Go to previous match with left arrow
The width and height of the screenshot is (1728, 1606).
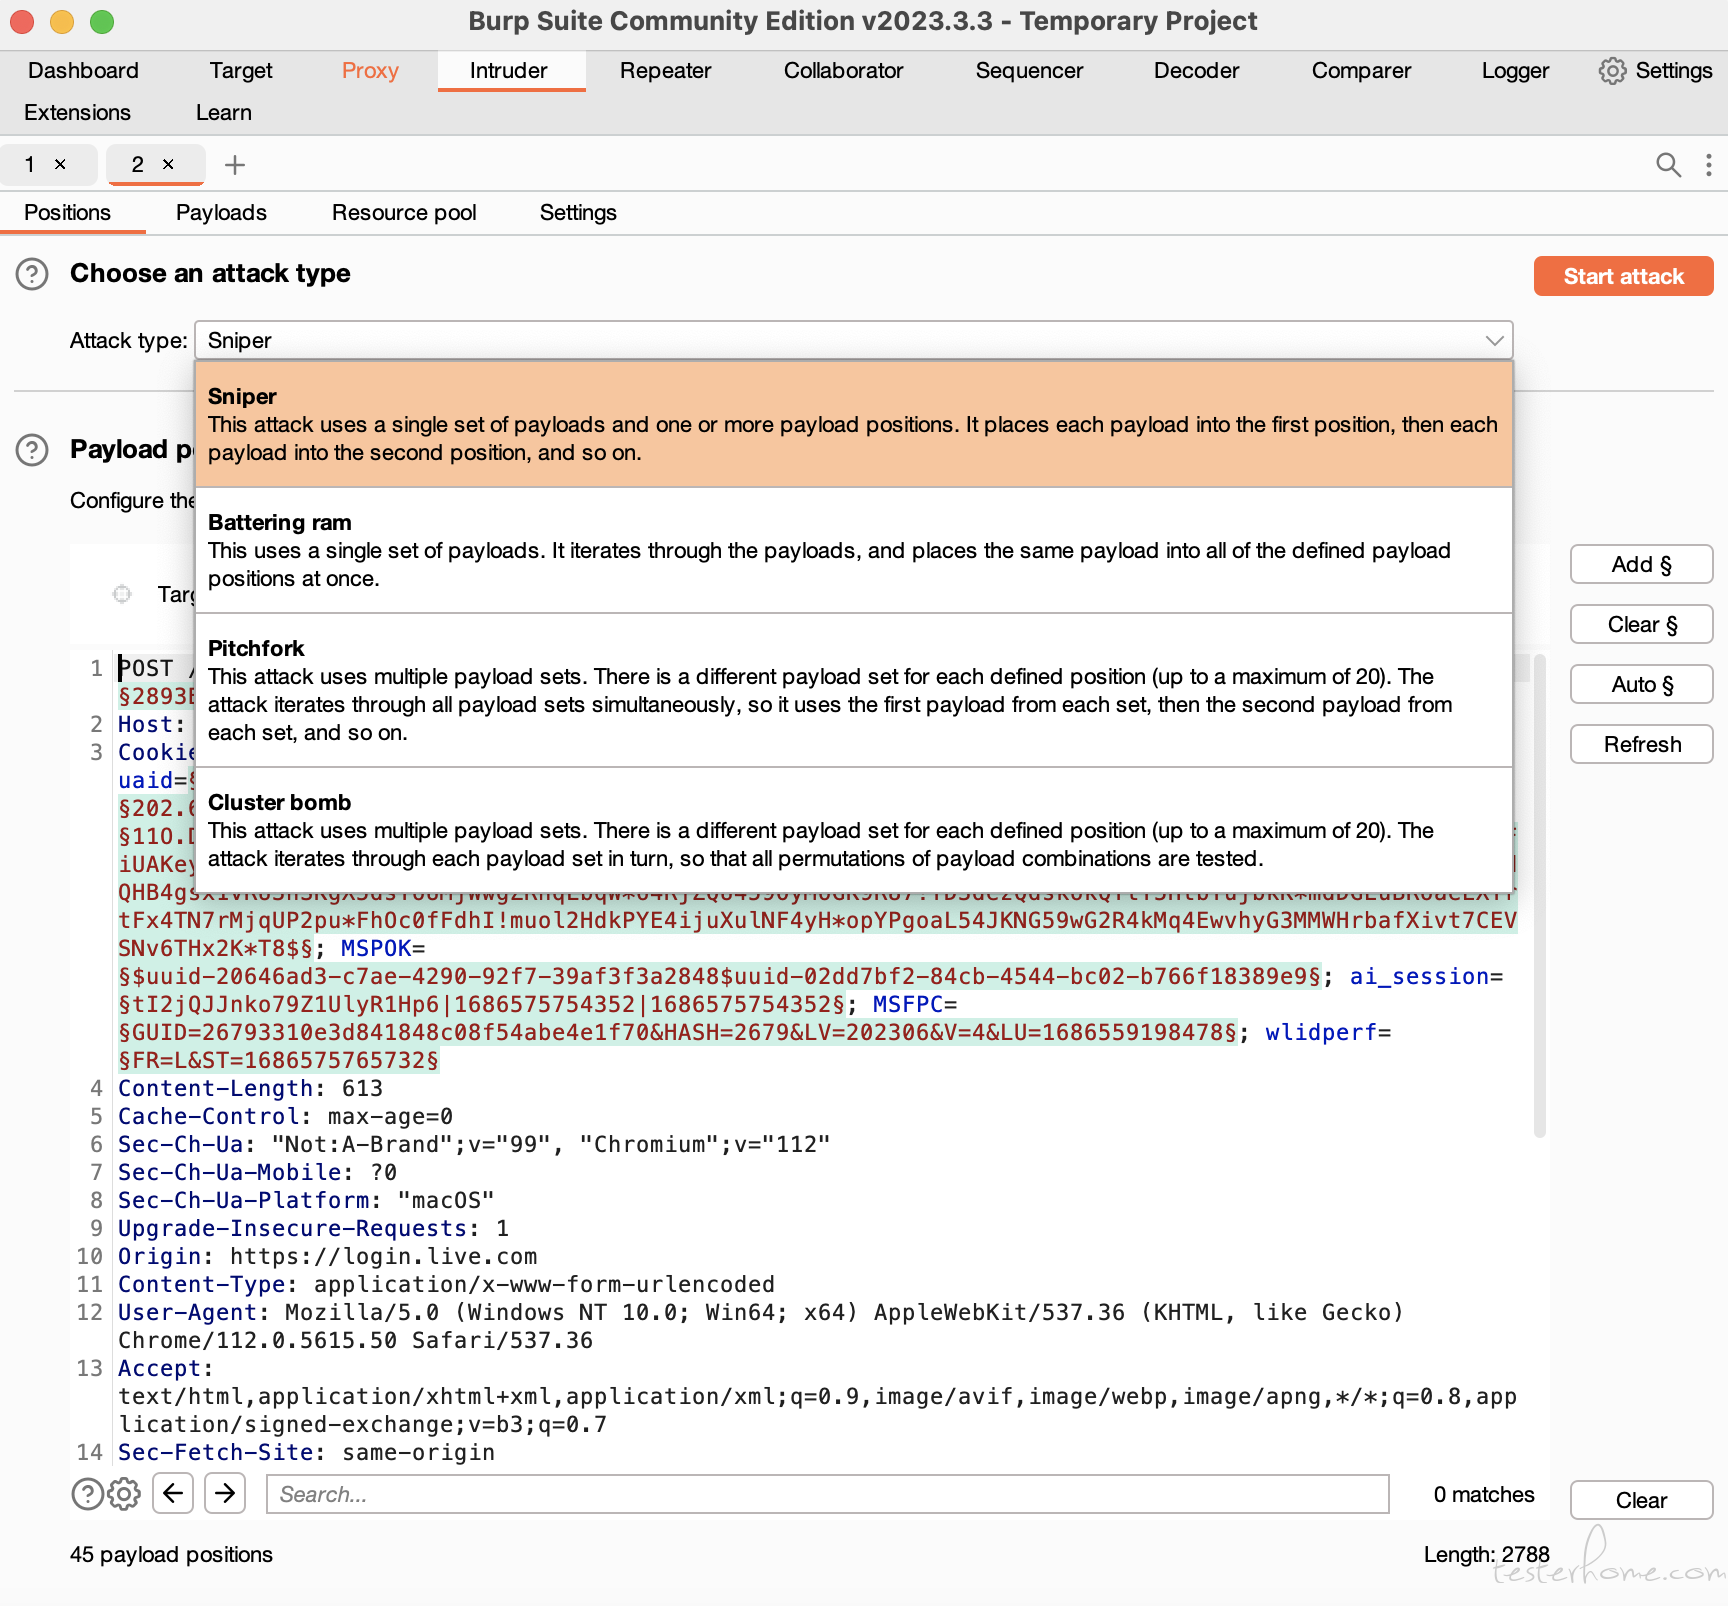pyautogui.click(x=173, y=1494)
